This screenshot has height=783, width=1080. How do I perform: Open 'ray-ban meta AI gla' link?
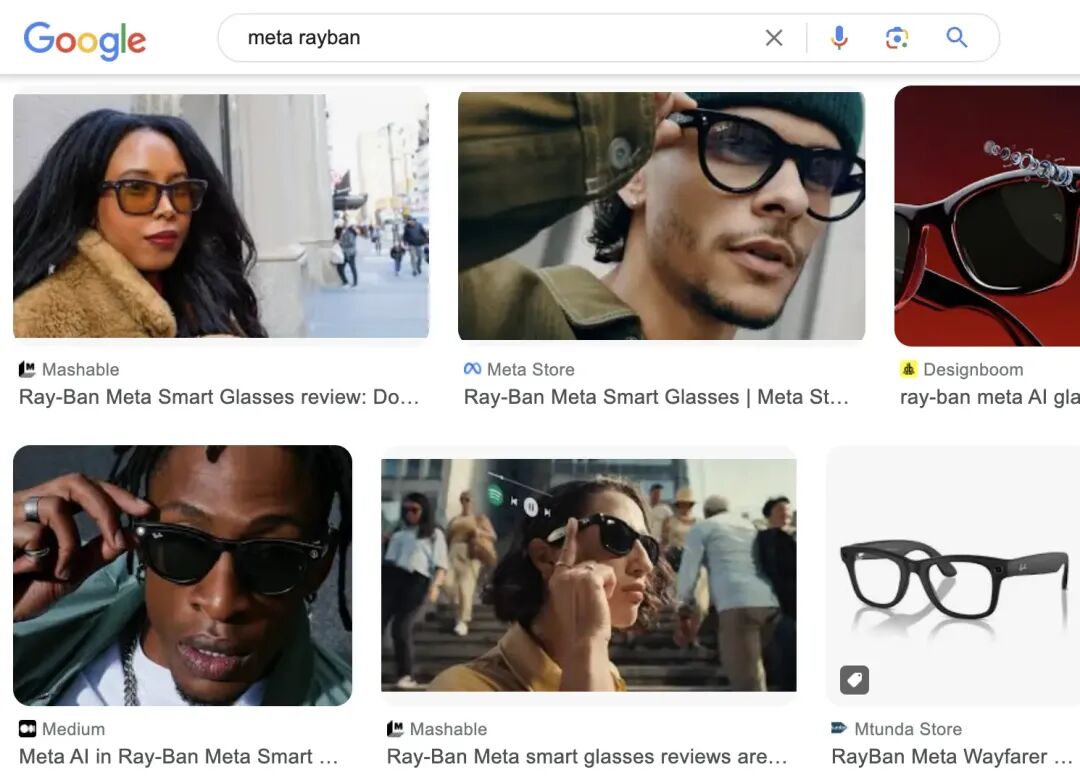tap(990, 397)
